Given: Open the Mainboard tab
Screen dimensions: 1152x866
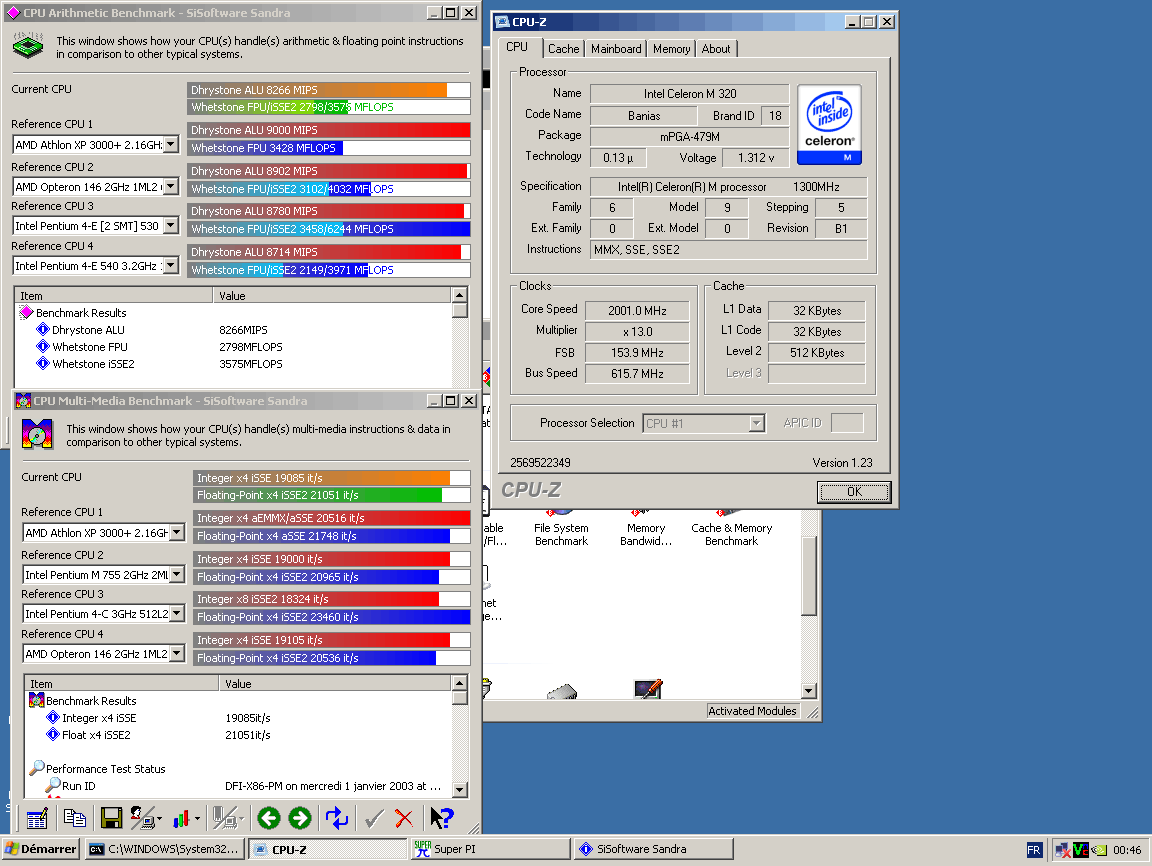Looking at the screenshot, I should click(616, 49).
